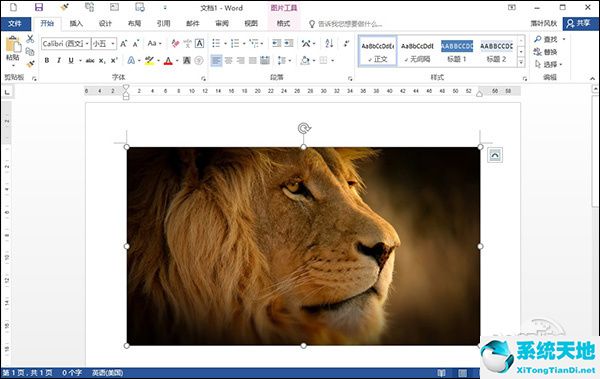600x379 pixels.
Task: Apply the 标题 2 heading style
Action: pos(496,51)
